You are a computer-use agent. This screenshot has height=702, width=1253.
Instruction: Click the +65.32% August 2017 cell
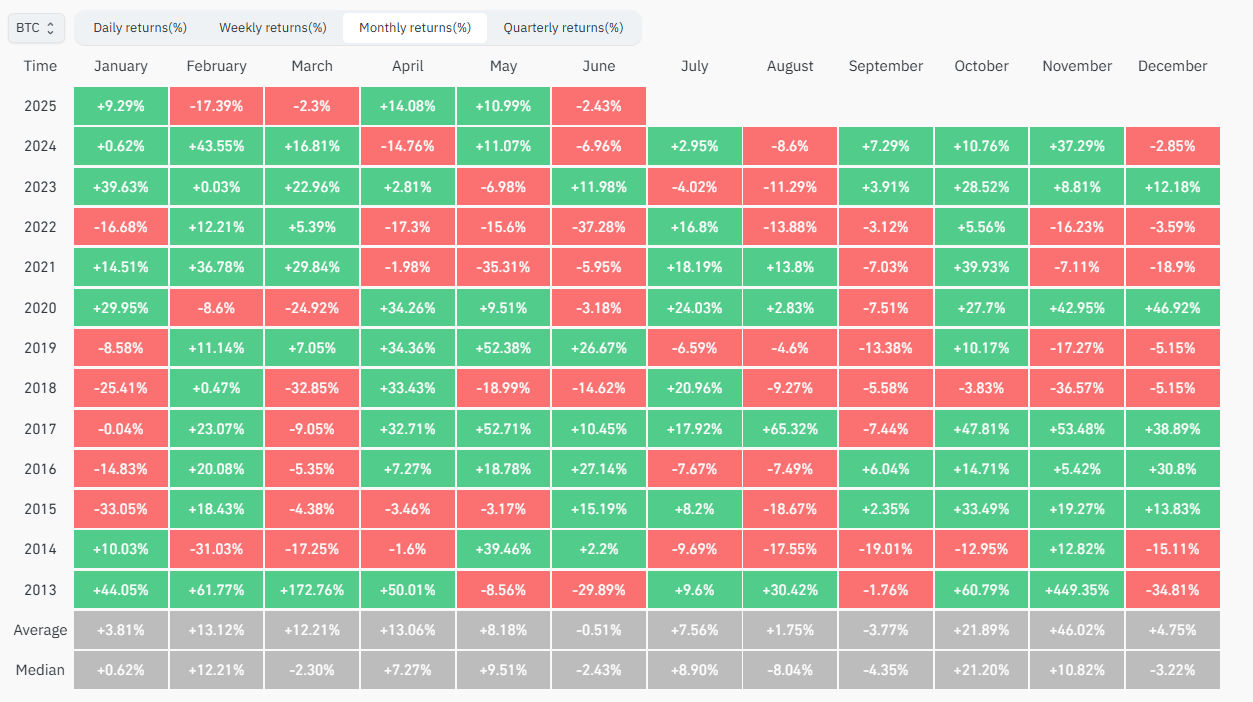tap(789, 428)
